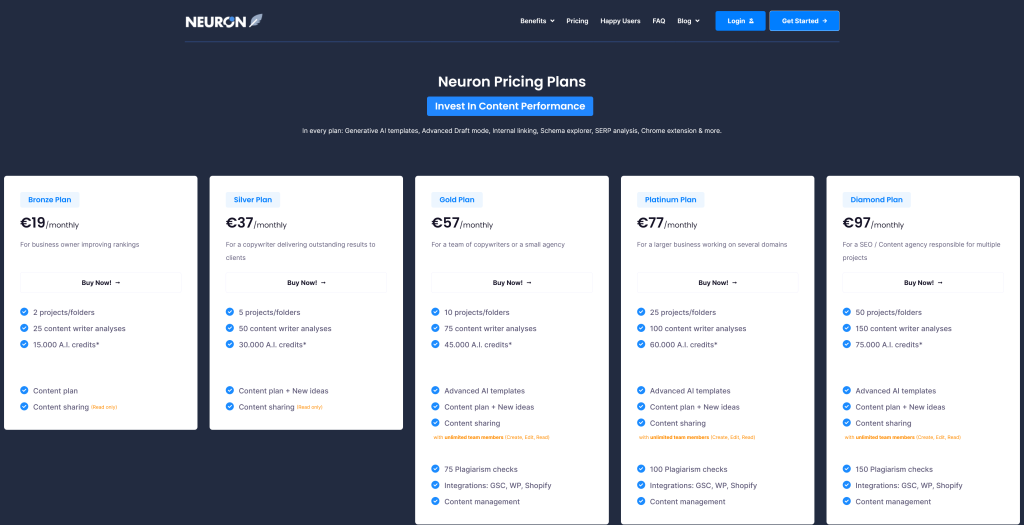1024x525 pixels.
Task: Click checkmark icon next to Silver '30.000 A.I. credits'
Action: [230, 344]
